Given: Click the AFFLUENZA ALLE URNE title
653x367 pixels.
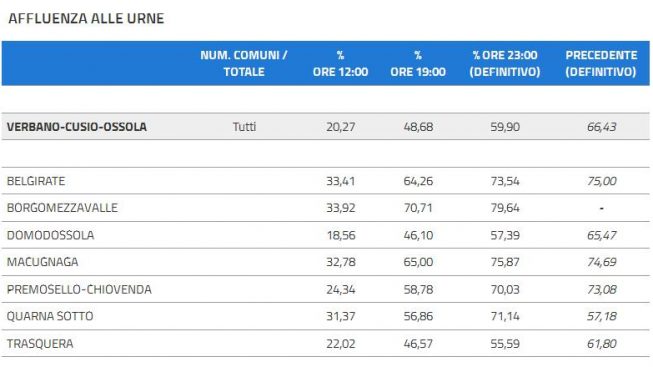Looking at the screenshot, I should [86, 19].
